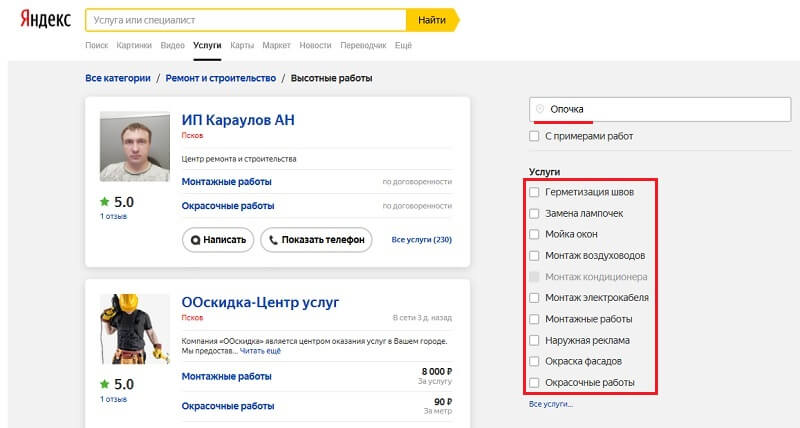Focus the Услуга или специалист search box
This screenshot has height=428, width=800.
coord(246,20)
